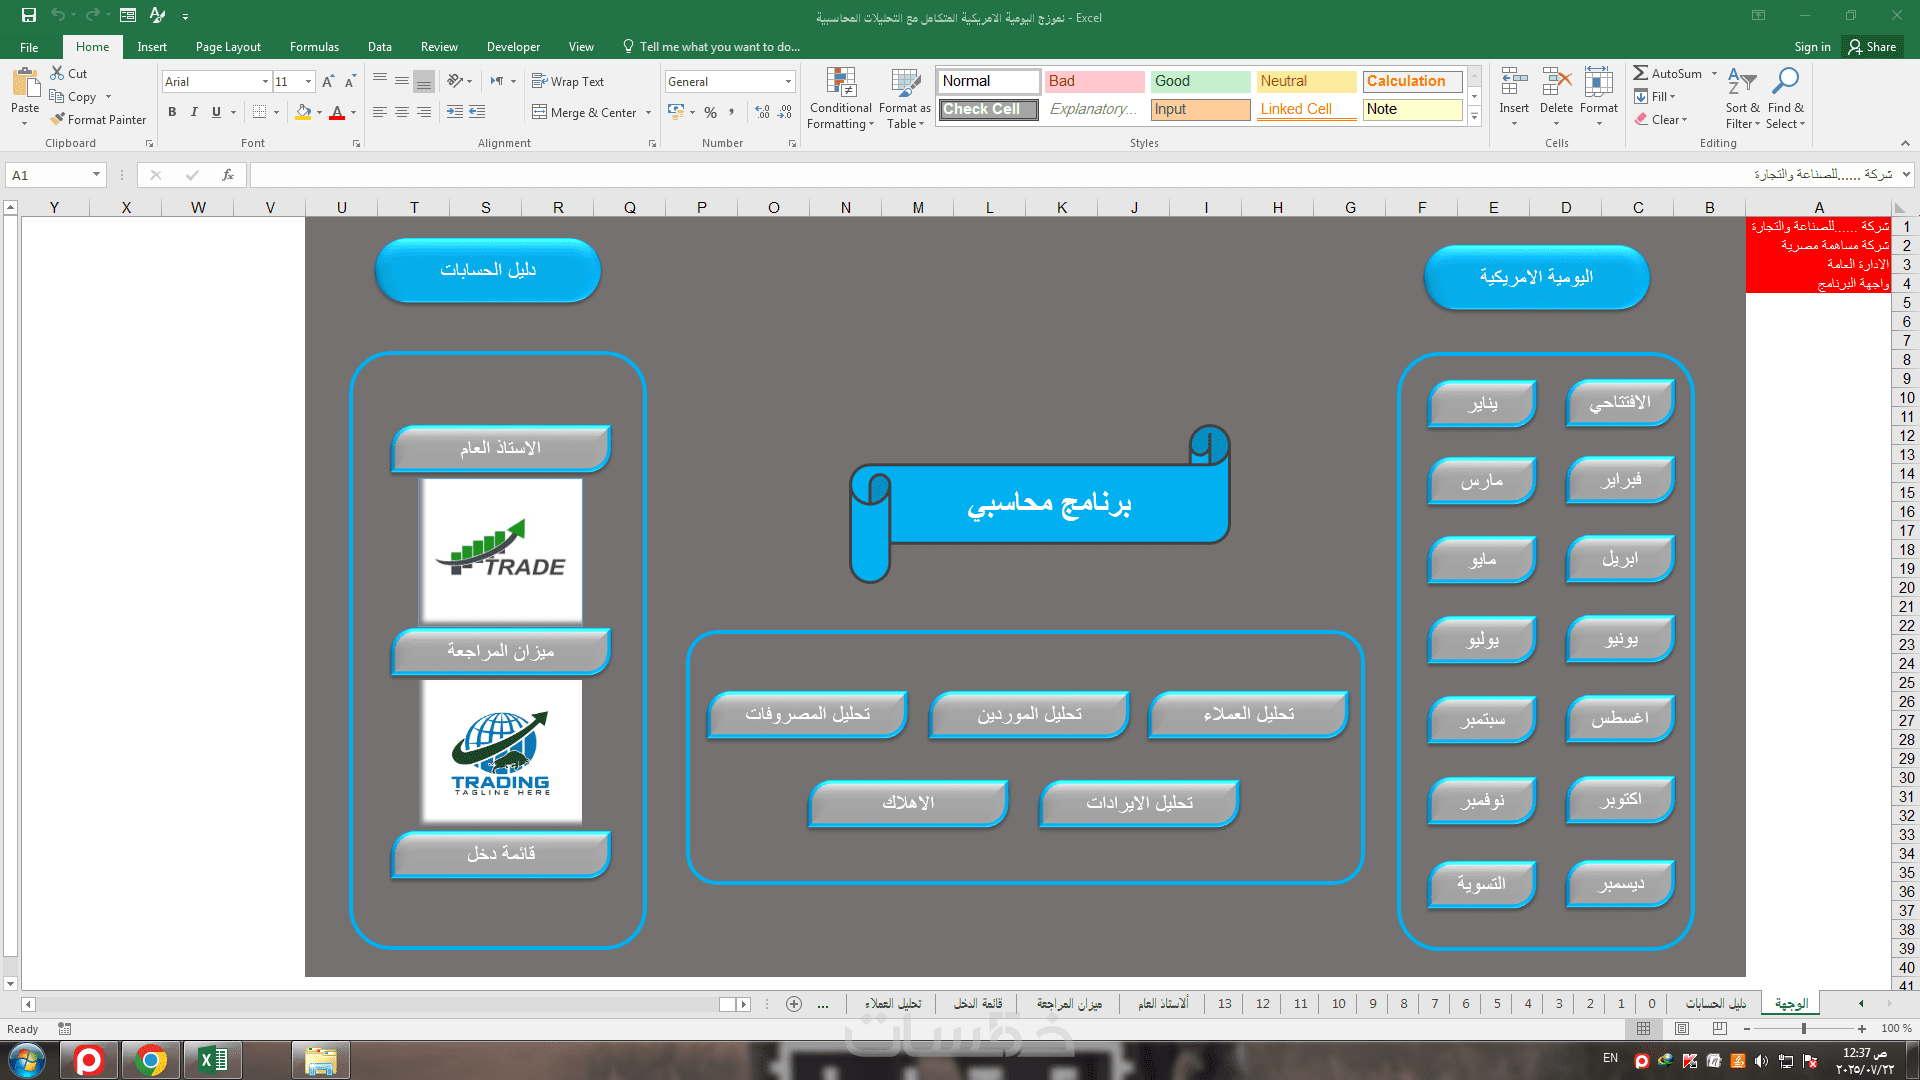Click the zoom slider handle in status bar
The width and height of the screenshot is (1920, 1080).
1803,1028
